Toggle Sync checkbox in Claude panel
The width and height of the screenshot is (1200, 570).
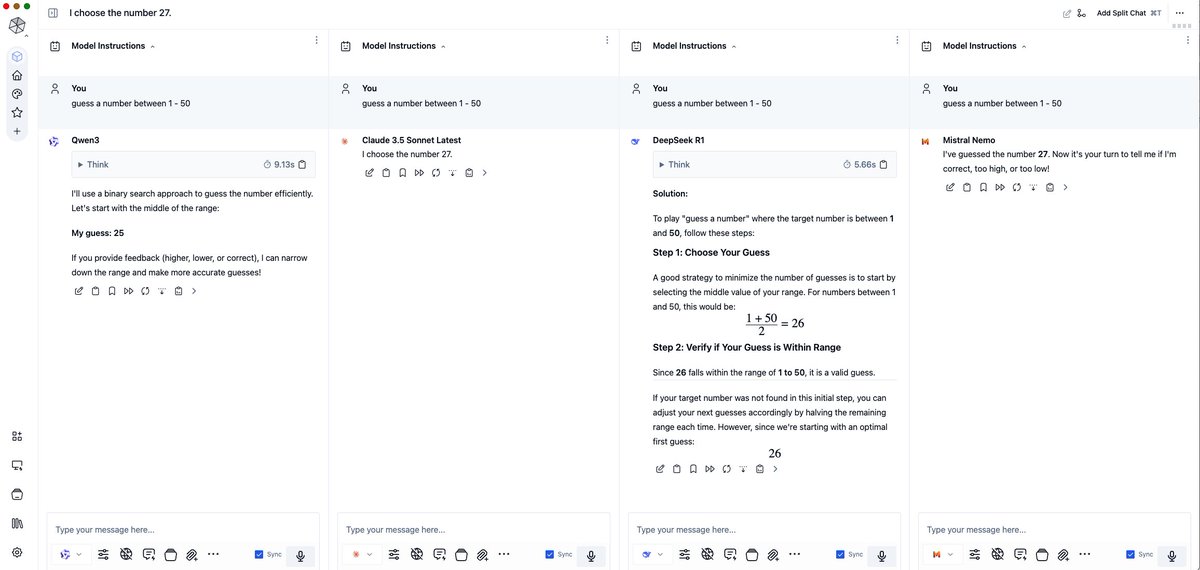(x=550, y=554)
